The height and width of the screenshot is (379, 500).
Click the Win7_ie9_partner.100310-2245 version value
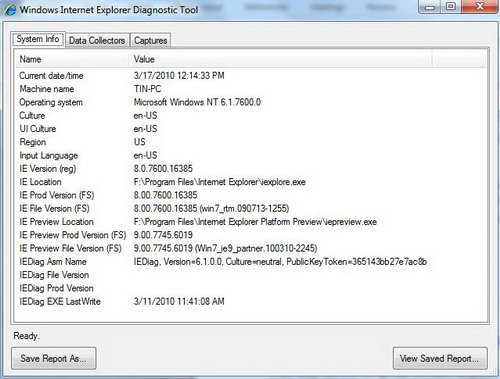pyautogui.click(x=225, y=249)
